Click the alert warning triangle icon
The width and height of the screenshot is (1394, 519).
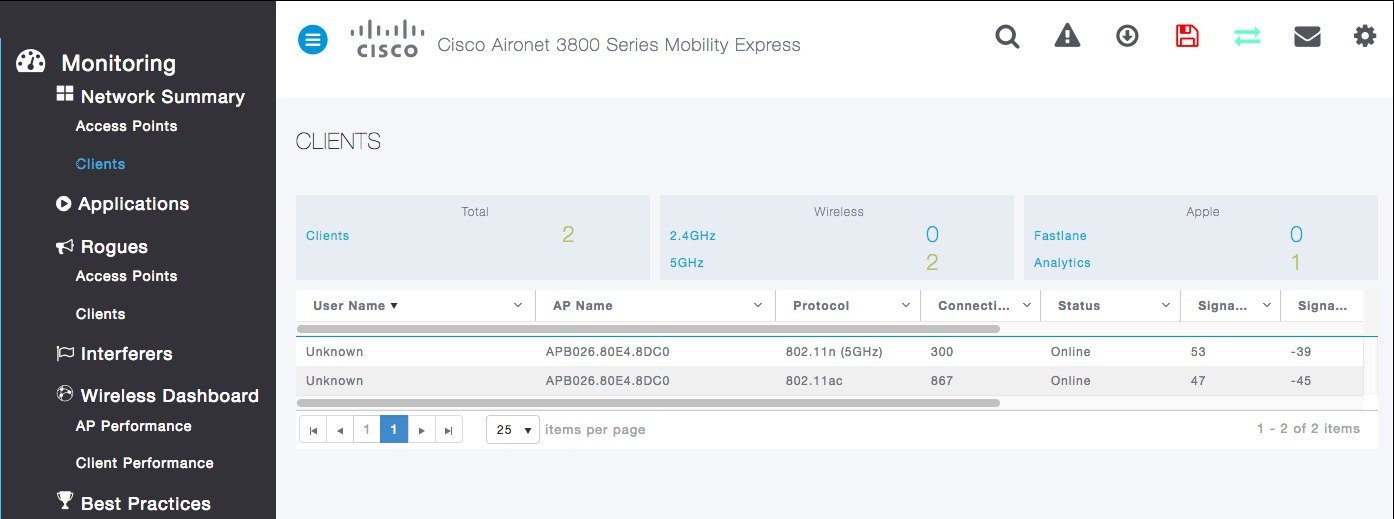coord(1067,37)
